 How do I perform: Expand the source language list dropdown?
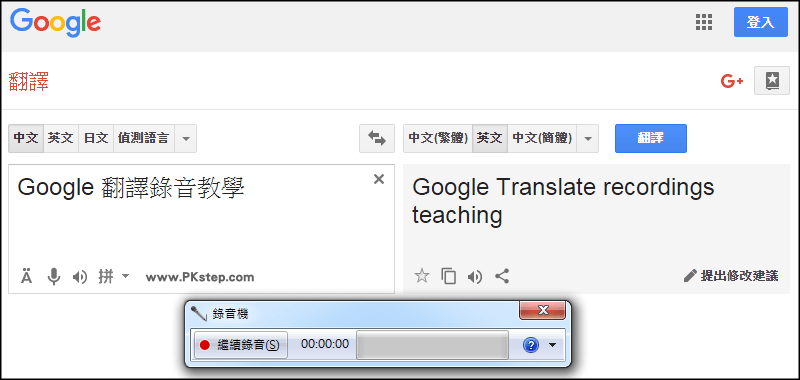tap(186, 138)
